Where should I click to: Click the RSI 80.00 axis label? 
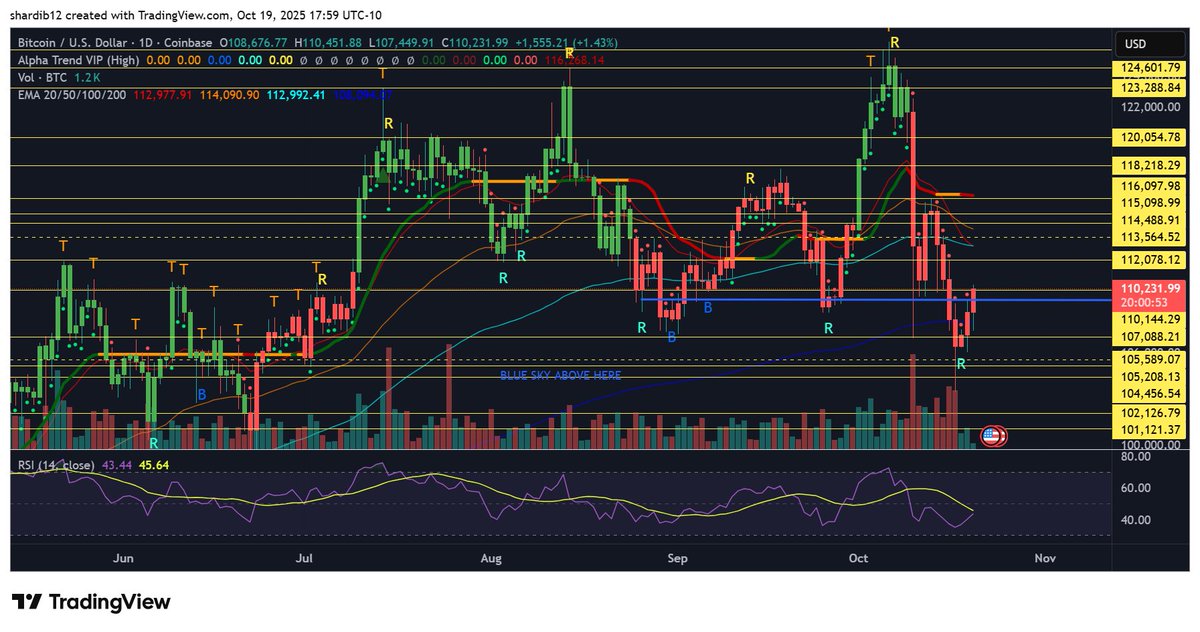coord(1137,456)
